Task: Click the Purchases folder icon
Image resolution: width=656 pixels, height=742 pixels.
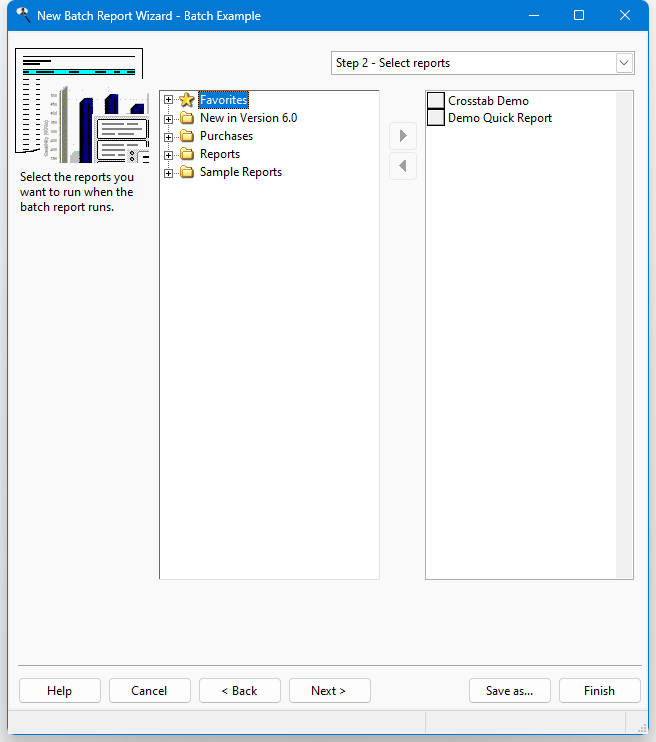Action: click(x=186, y=136)
